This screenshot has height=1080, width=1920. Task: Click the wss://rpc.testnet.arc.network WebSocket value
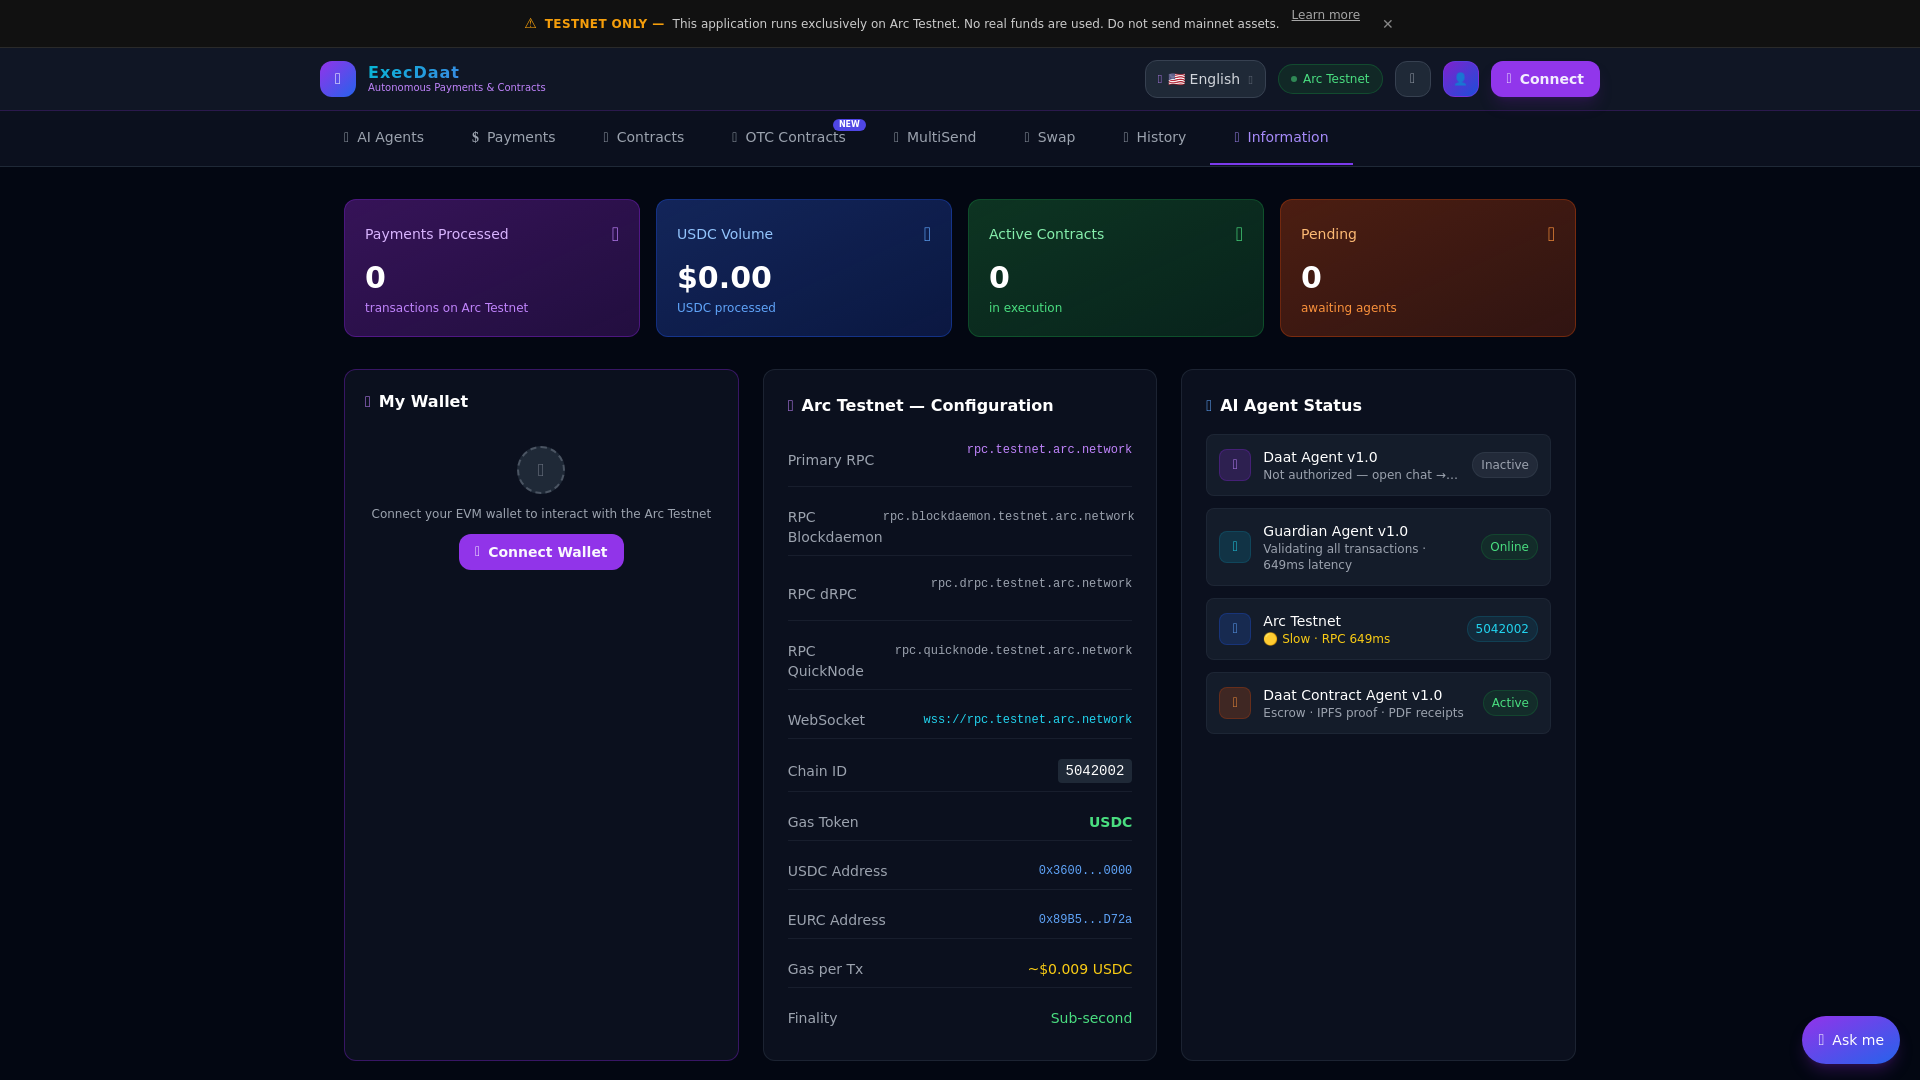tap(1027, 720)
